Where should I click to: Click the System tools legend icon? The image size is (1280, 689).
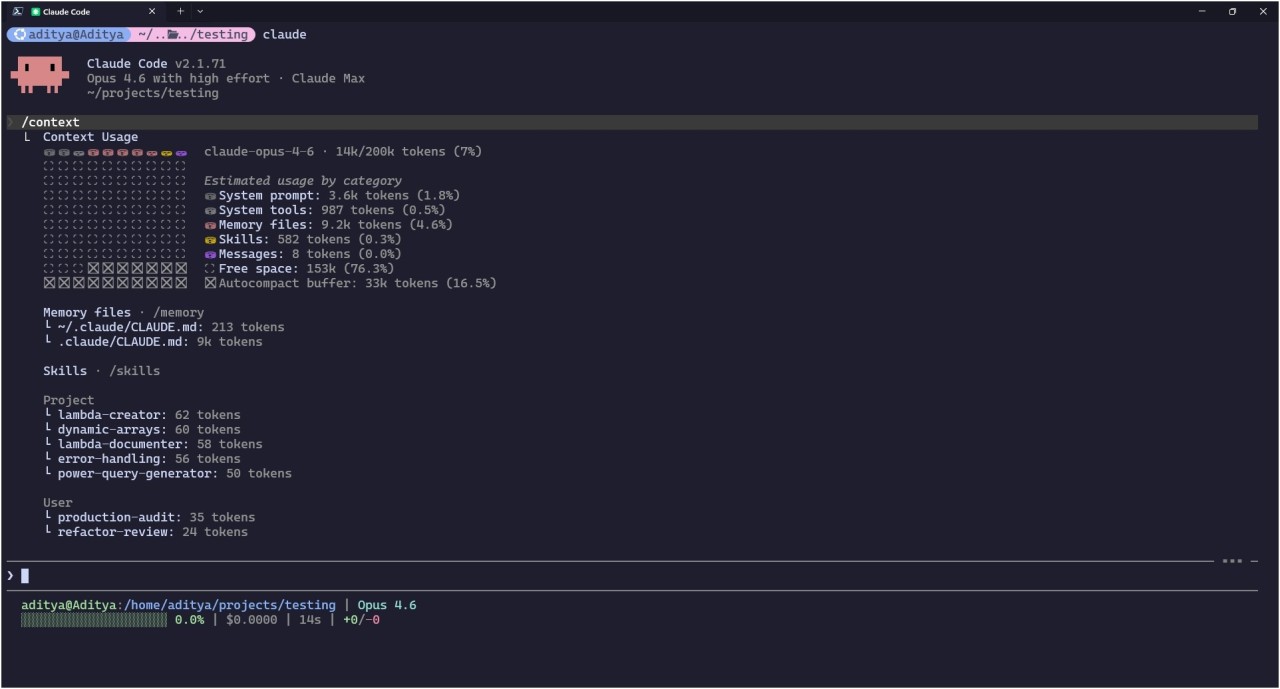[210, 211]
